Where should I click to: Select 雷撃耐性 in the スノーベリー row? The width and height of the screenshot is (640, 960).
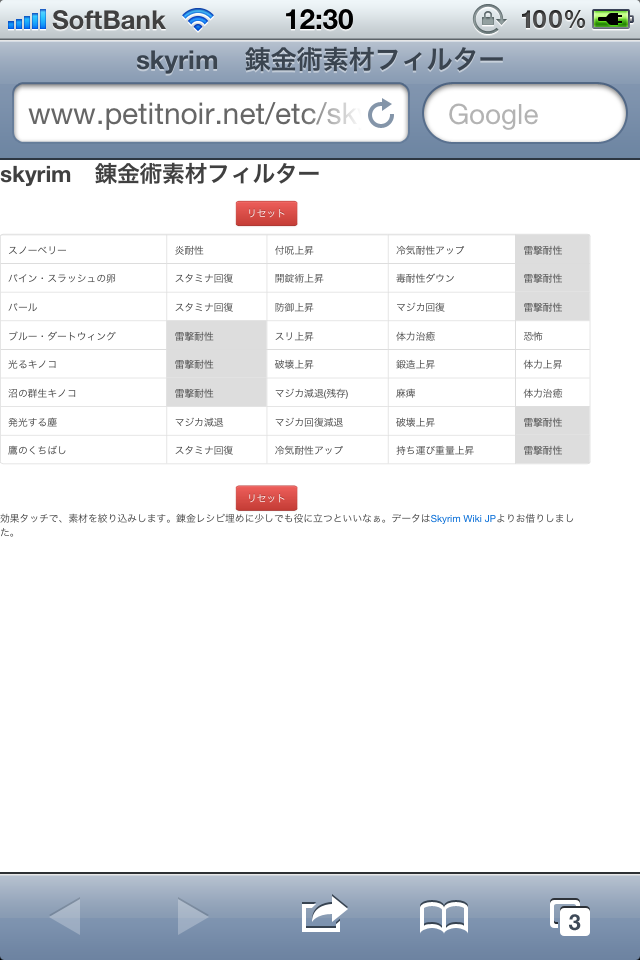[x=552, y=250]
